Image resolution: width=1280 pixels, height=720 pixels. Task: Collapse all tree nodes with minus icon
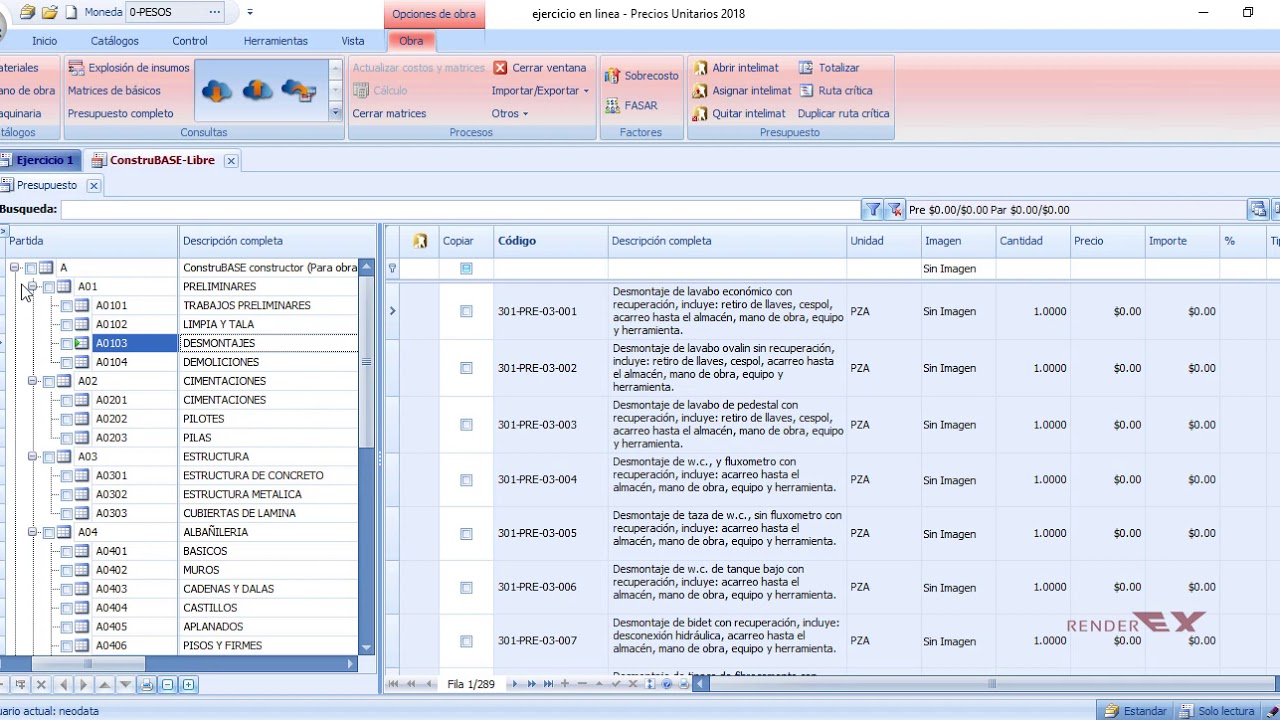[168, 685]
